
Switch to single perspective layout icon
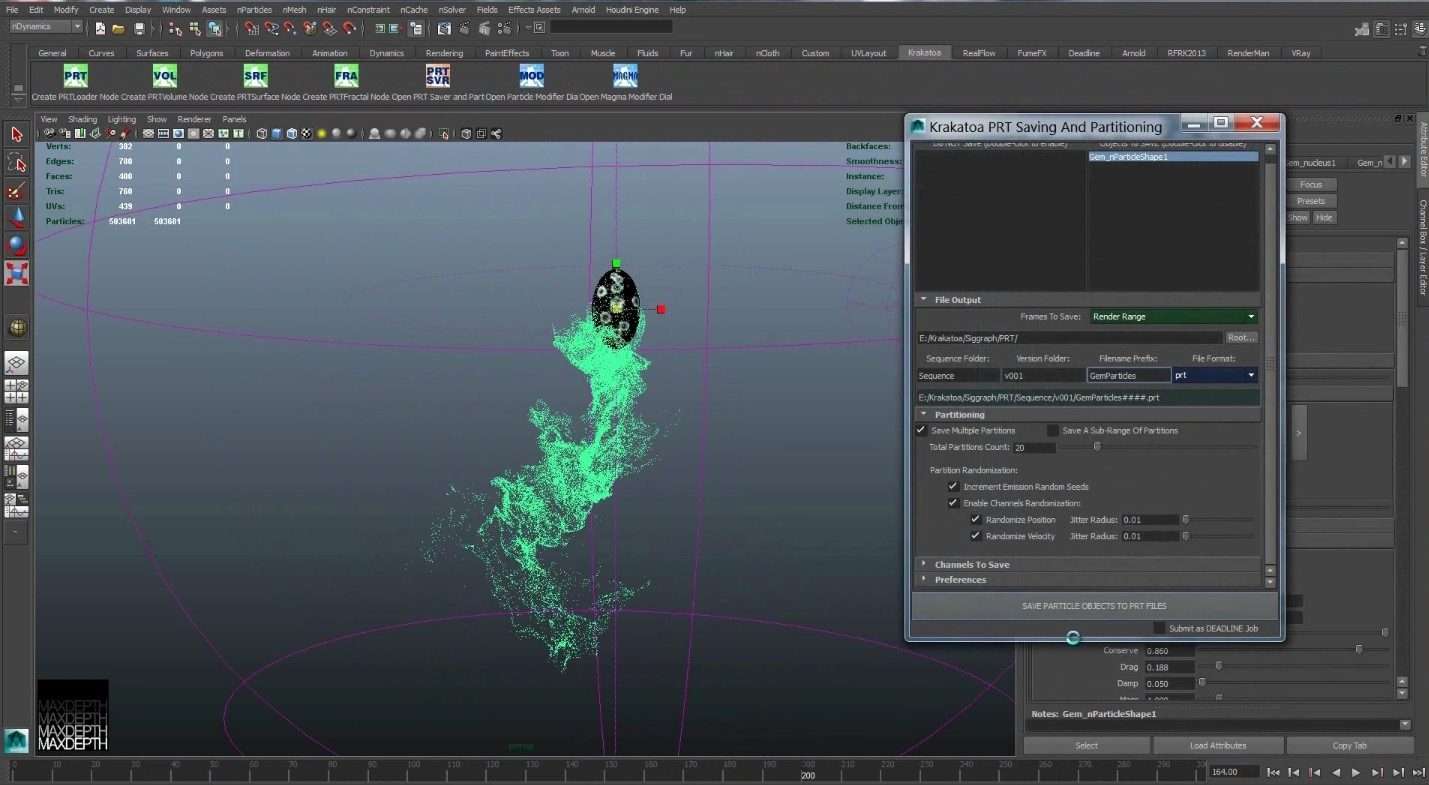[17, 363]
